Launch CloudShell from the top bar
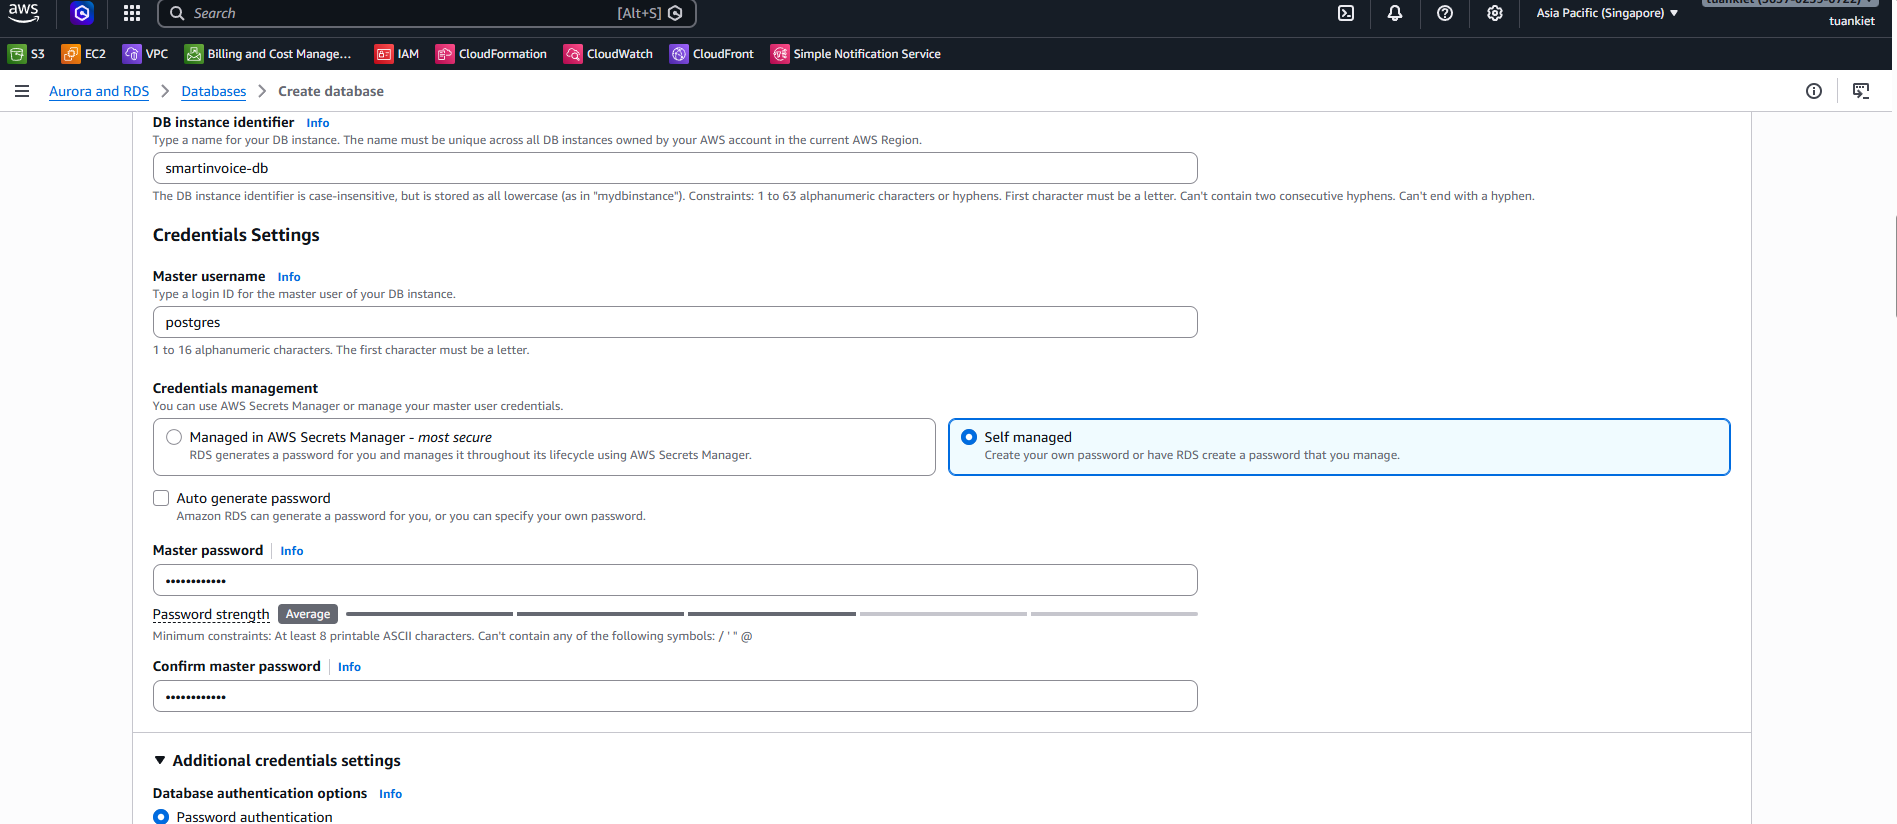 pyautogui.click(x=1346, y=13)
